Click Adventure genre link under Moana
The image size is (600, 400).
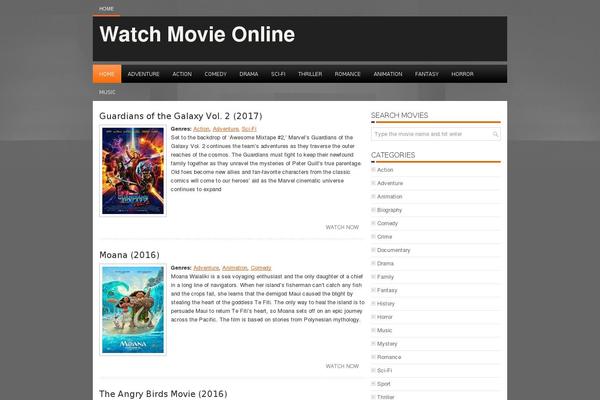pos(206,268)
